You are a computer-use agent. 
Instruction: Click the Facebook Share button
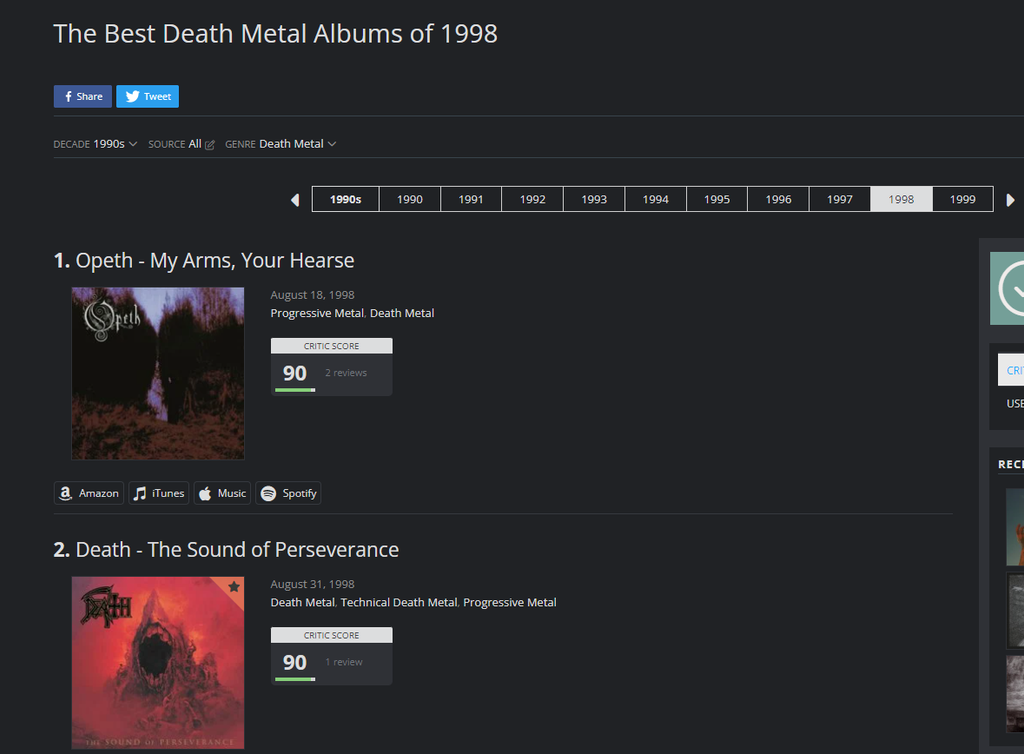pos(82,96)
